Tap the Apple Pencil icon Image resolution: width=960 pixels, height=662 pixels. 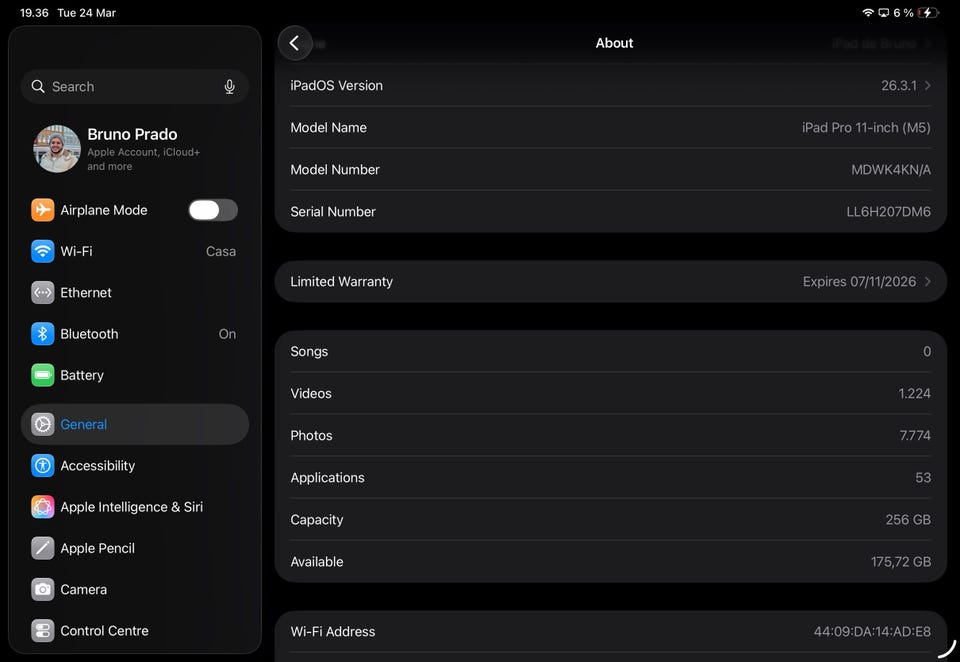(x=43, y=548)
